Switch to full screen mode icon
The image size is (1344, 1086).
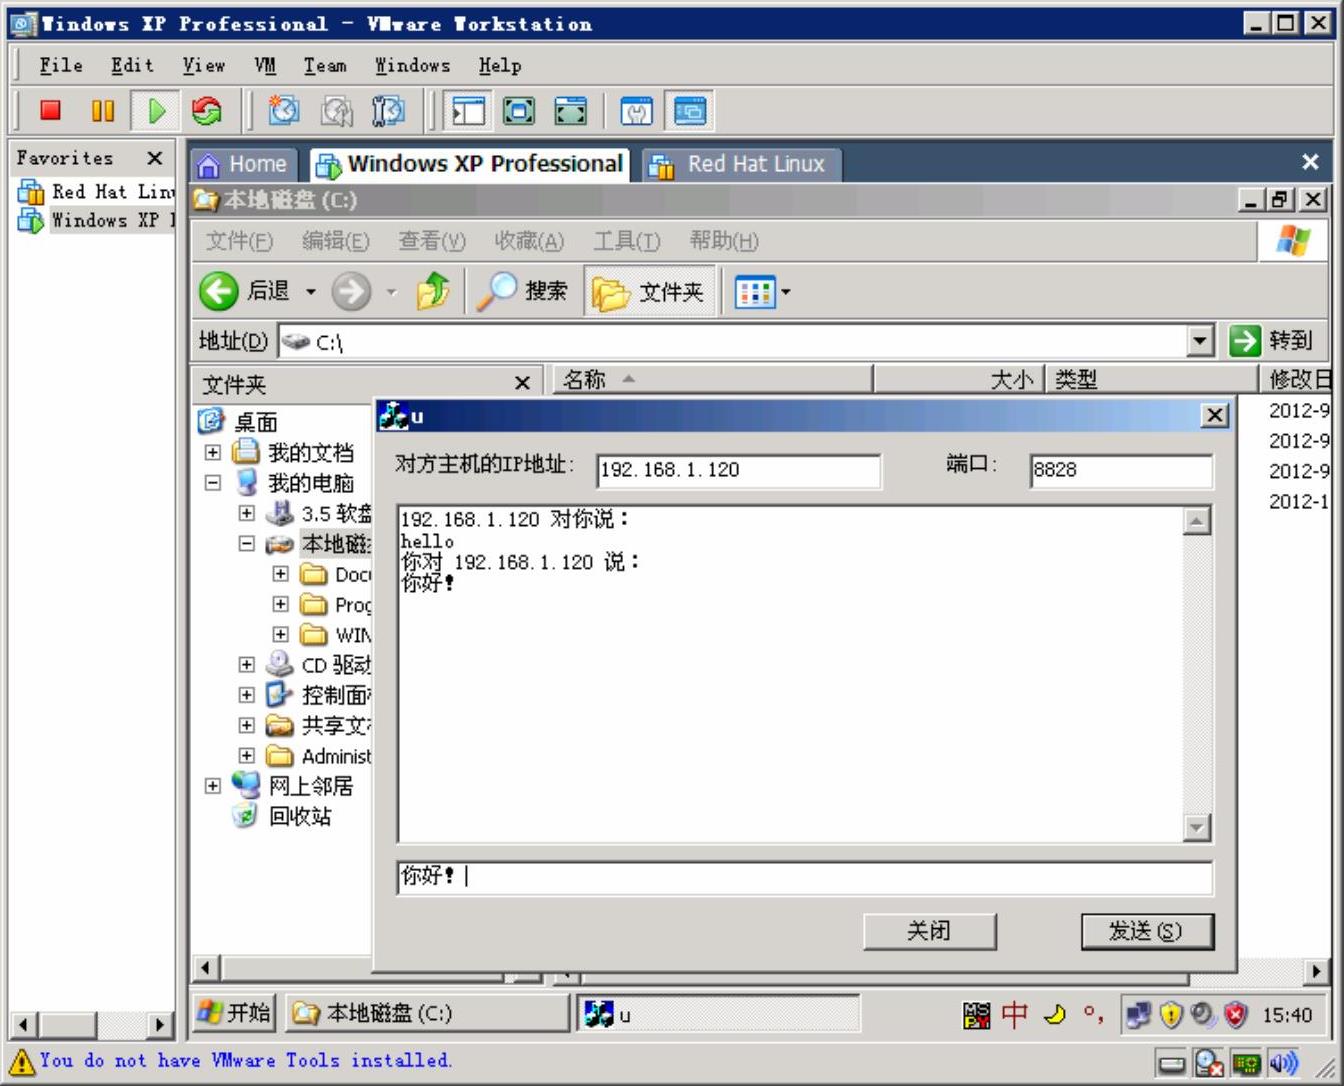coord(518,111)
